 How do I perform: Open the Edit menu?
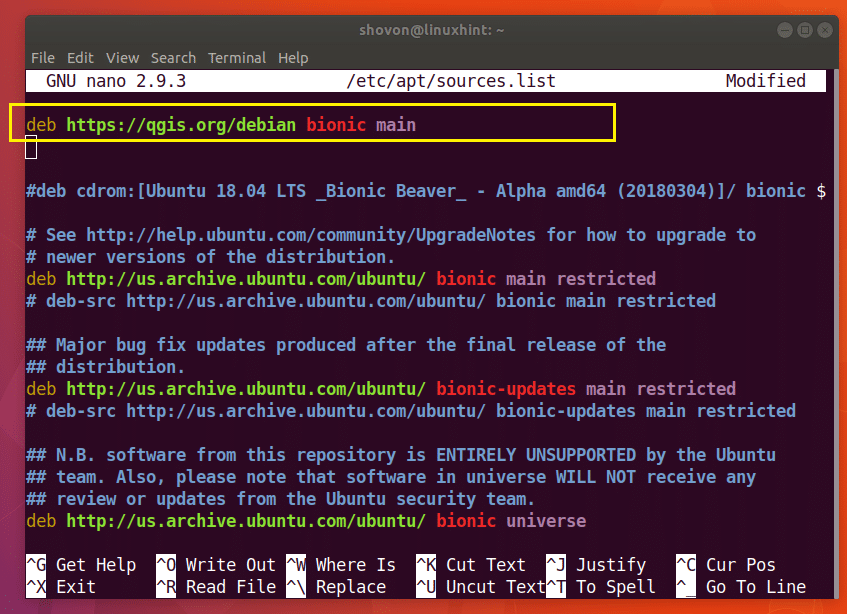(80, 58)
